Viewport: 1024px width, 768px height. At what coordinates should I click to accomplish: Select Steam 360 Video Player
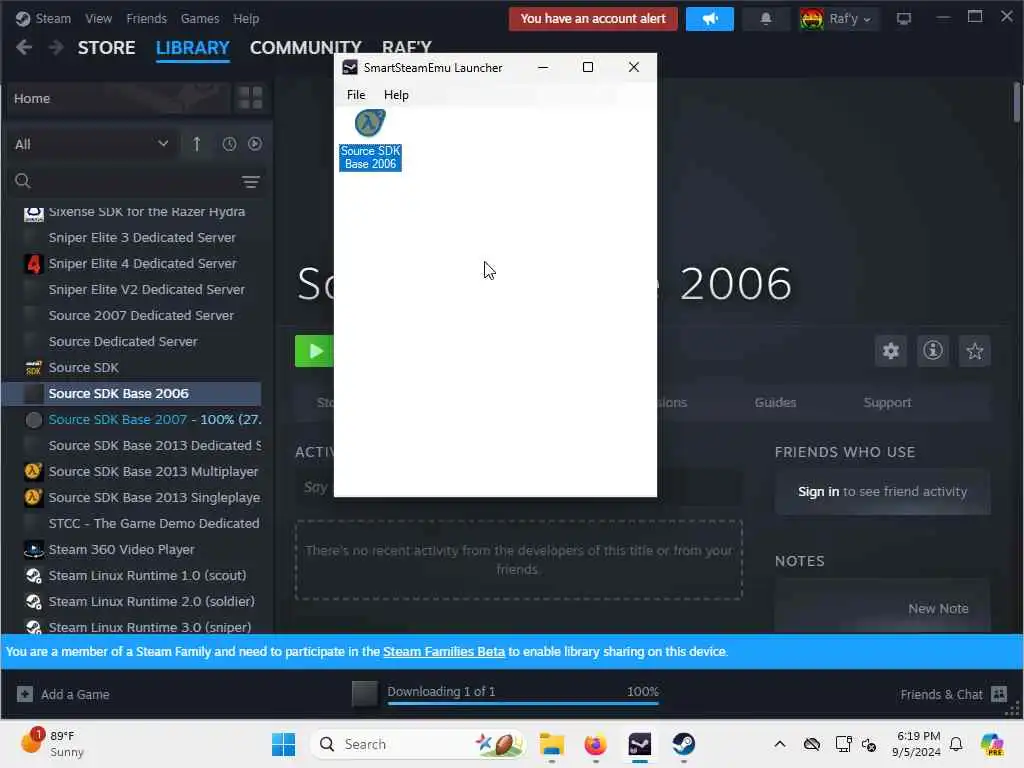(x=142, y=550)
